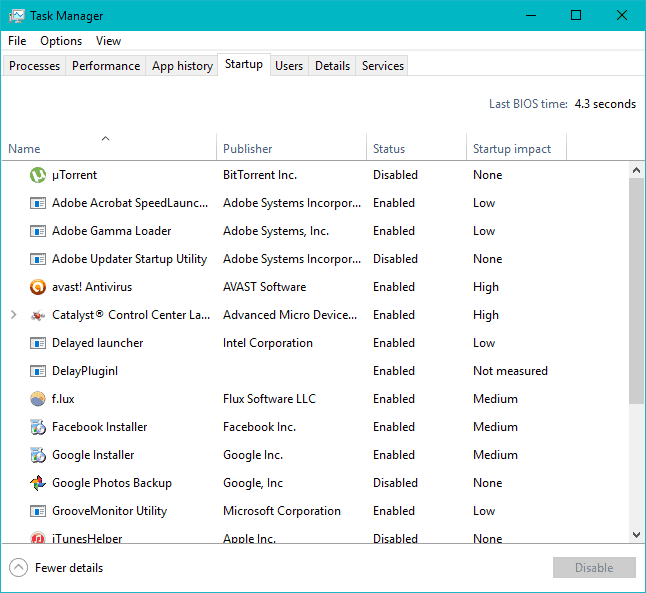Close the Task Manager window
646x593 pixels.
click(622, 16)
